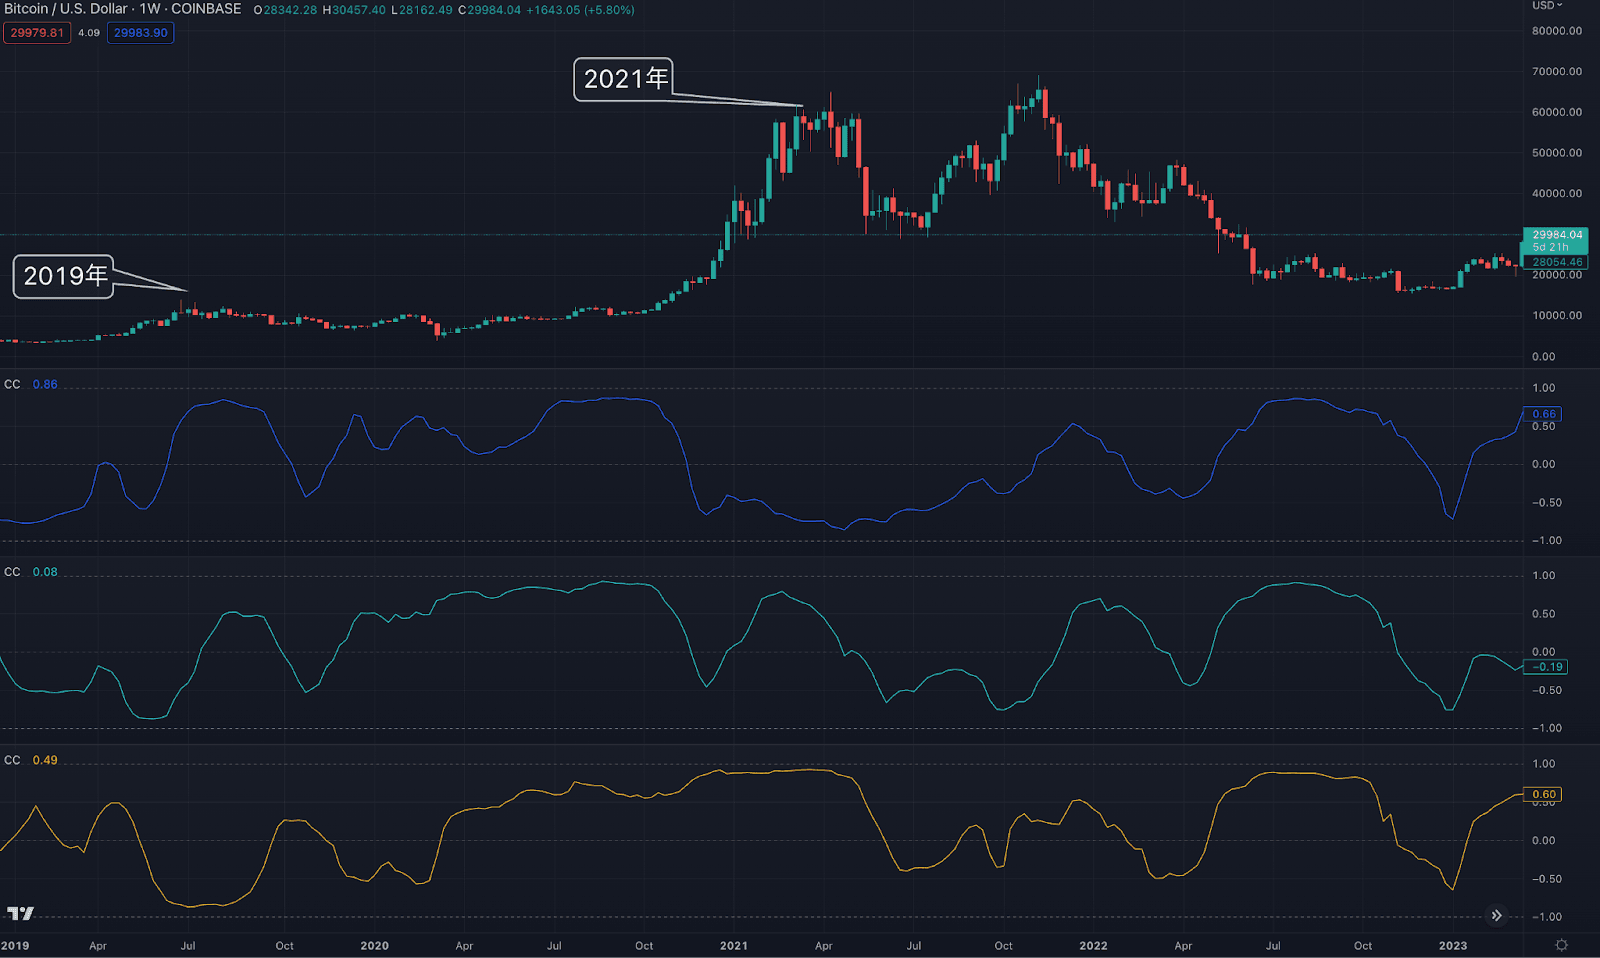Select the 2021年 callout annotation

click(624, 79)
